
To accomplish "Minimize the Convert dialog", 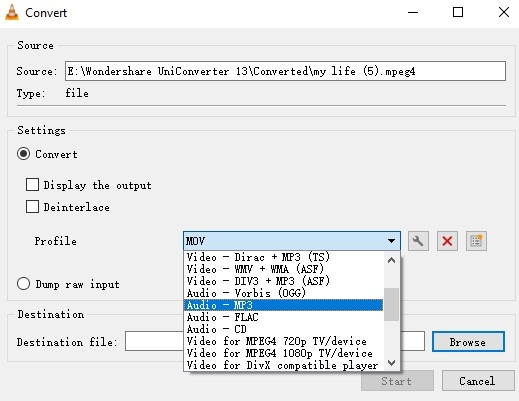I will point(413,12).
